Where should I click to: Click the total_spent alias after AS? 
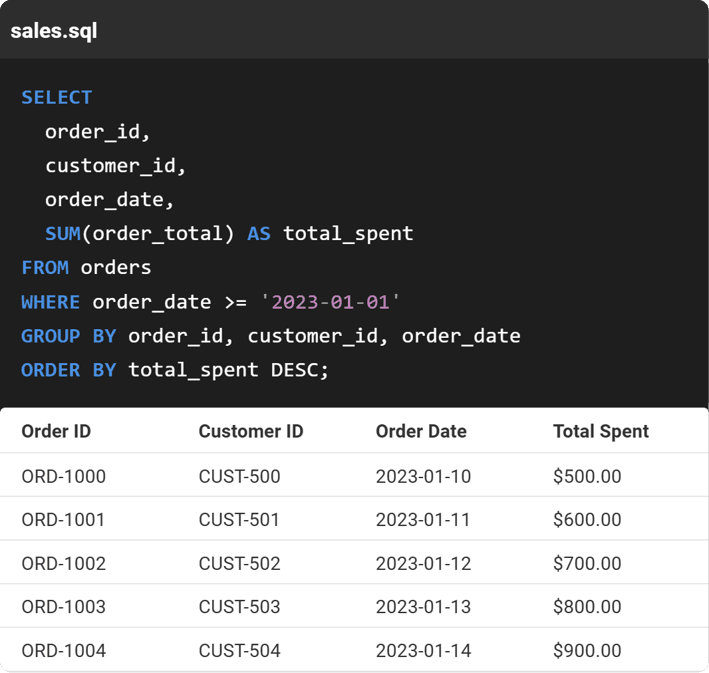348,233
